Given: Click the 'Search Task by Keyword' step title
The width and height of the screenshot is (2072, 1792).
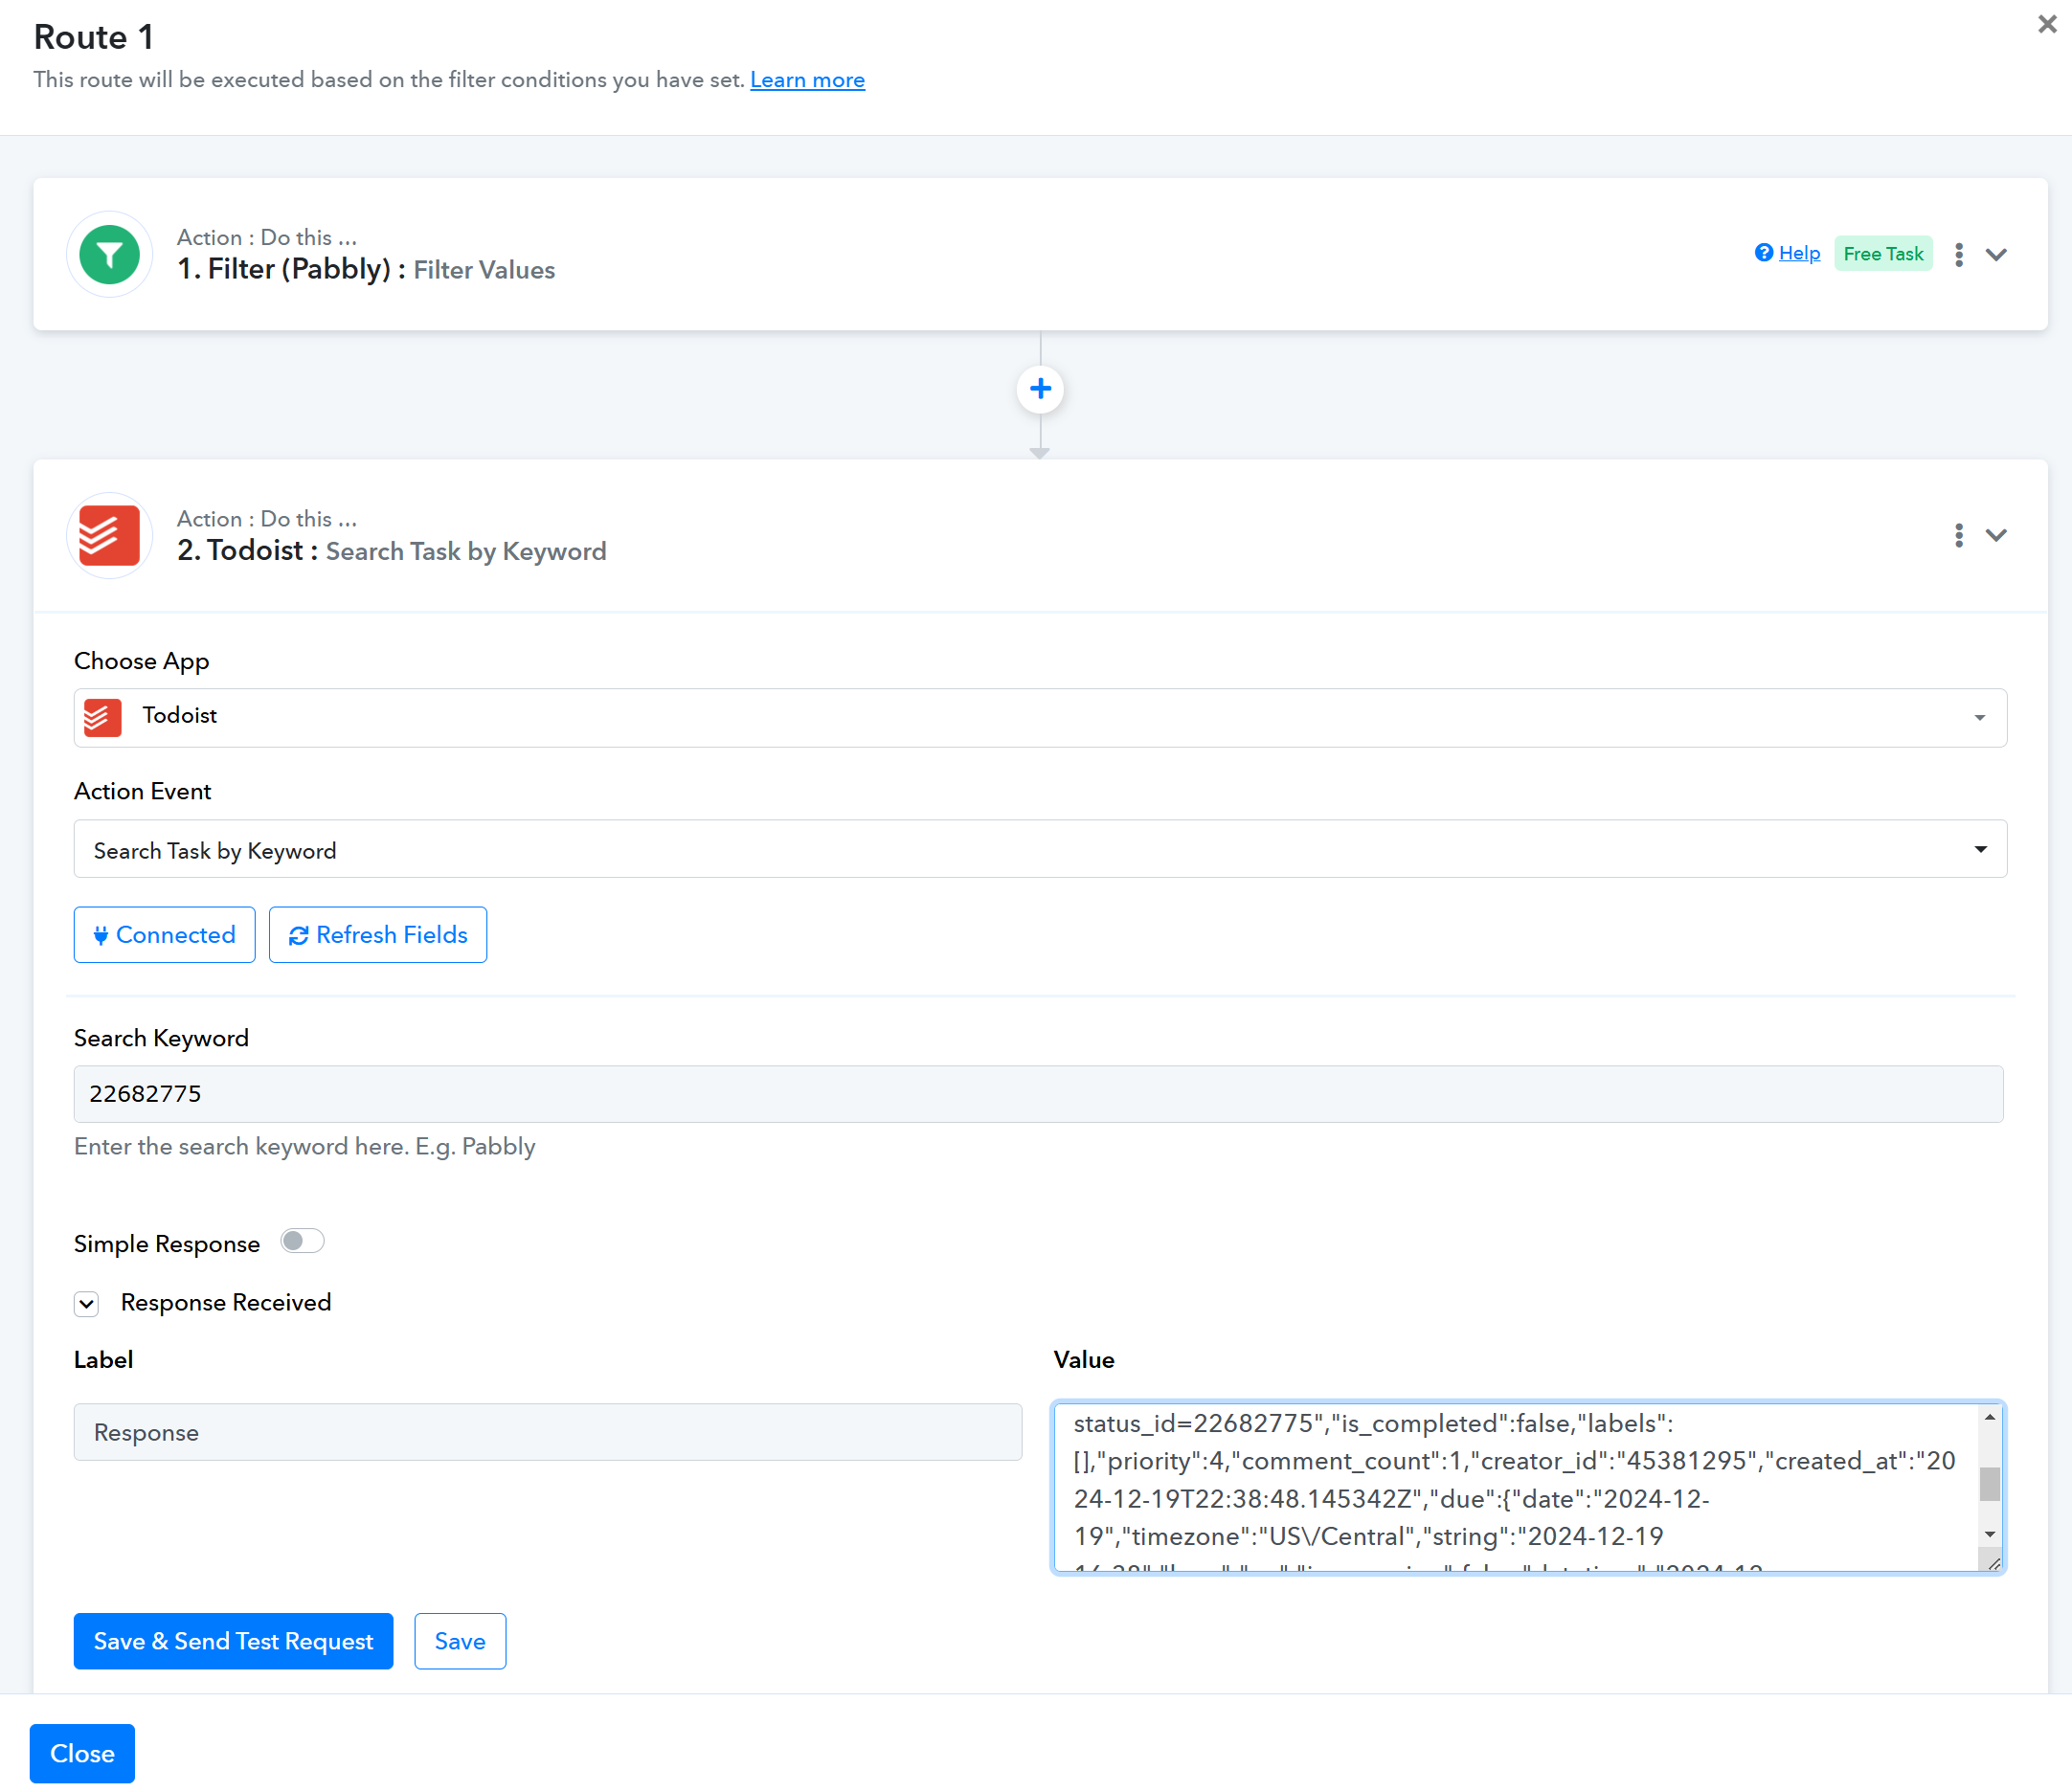Looking at the screenshot, I should [466, 551].
